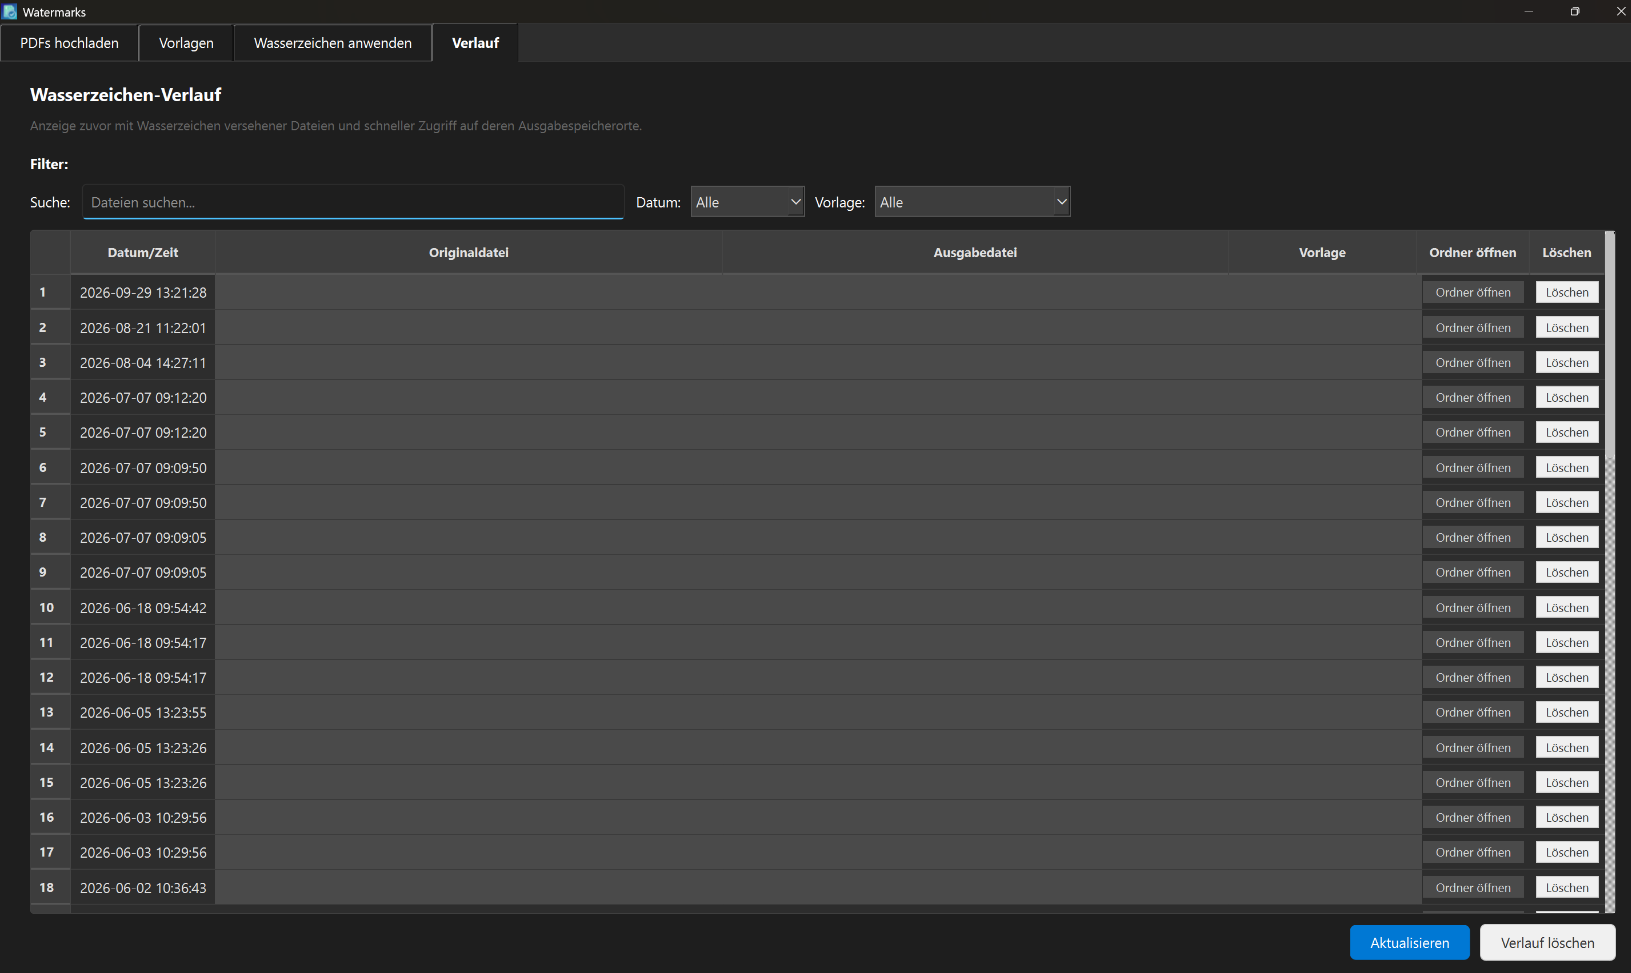The width and height of the screenshot is (1631, 973).
Task: Sort by the Datum/Zeit column header
Action: click(x=143, y=253)
